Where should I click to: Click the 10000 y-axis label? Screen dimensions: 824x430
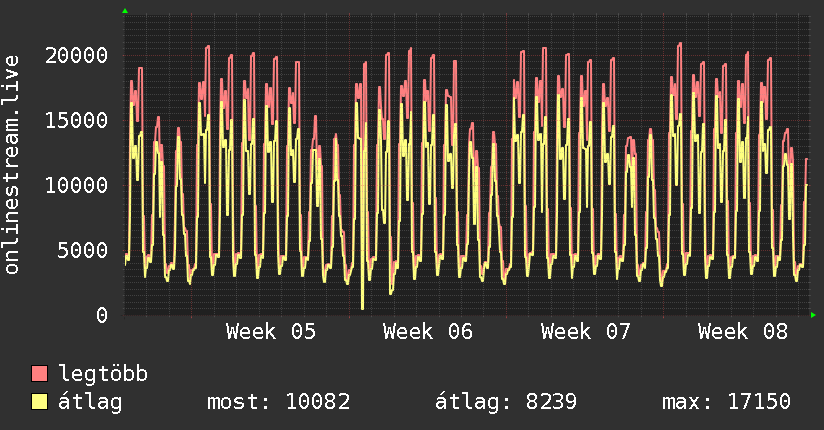[x=76, y=185]
